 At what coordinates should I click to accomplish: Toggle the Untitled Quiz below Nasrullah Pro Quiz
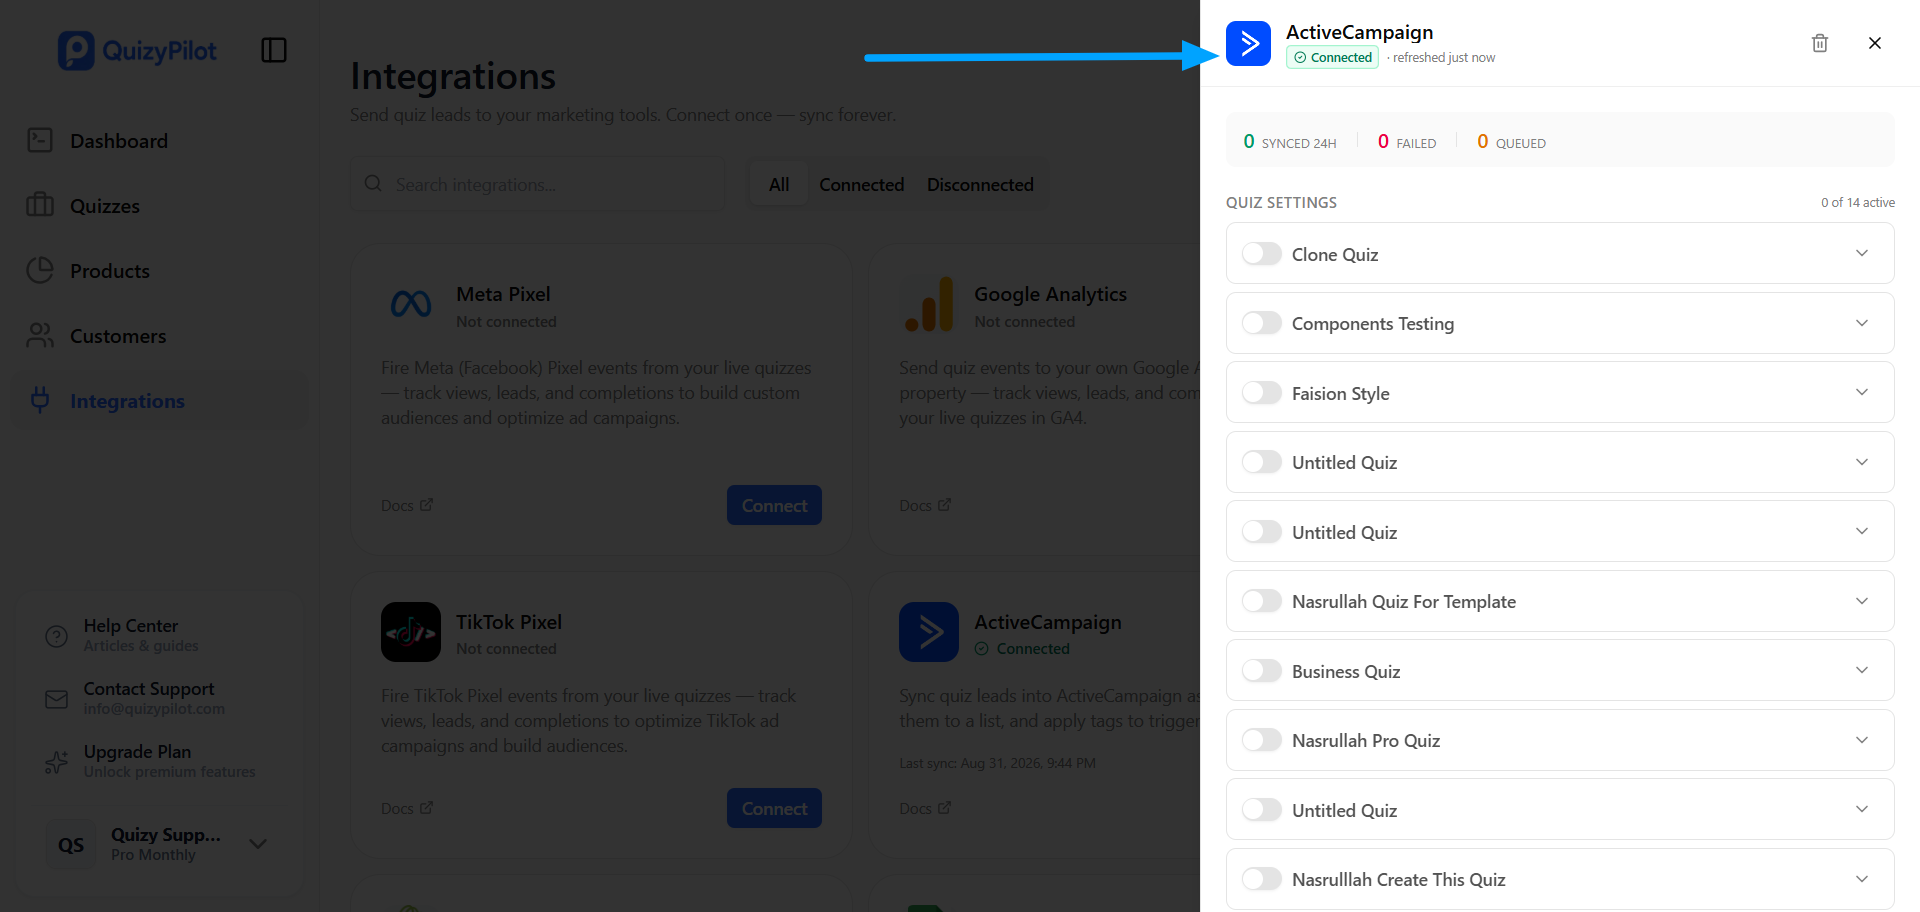[1262, 810]
